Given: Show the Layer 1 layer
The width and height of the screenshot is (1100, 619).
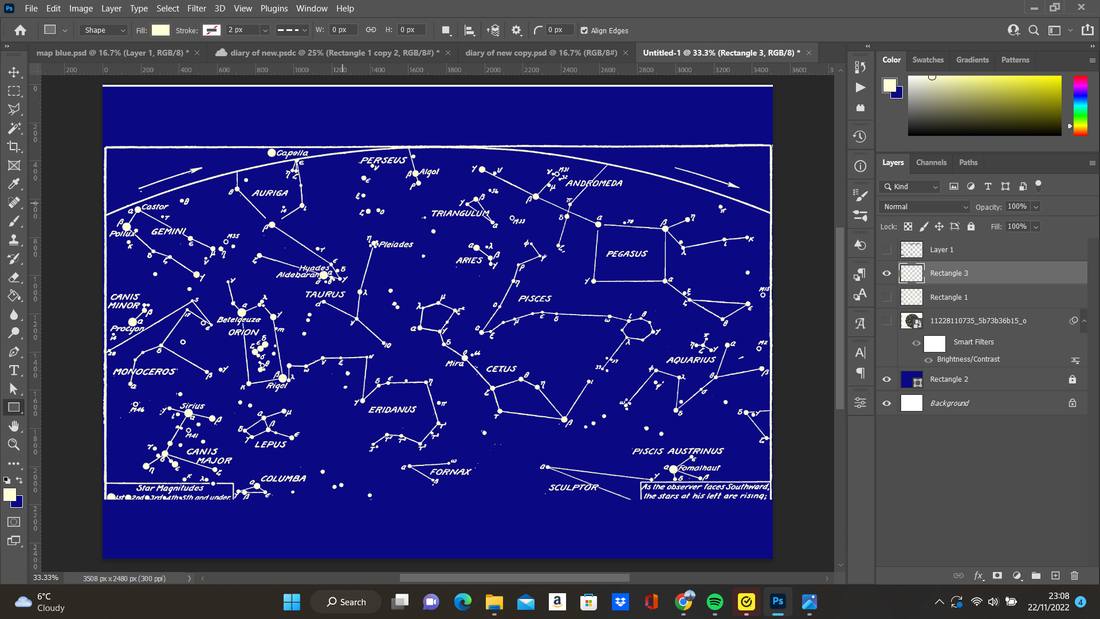Looking at the screenshot, I should coord(887,249).
